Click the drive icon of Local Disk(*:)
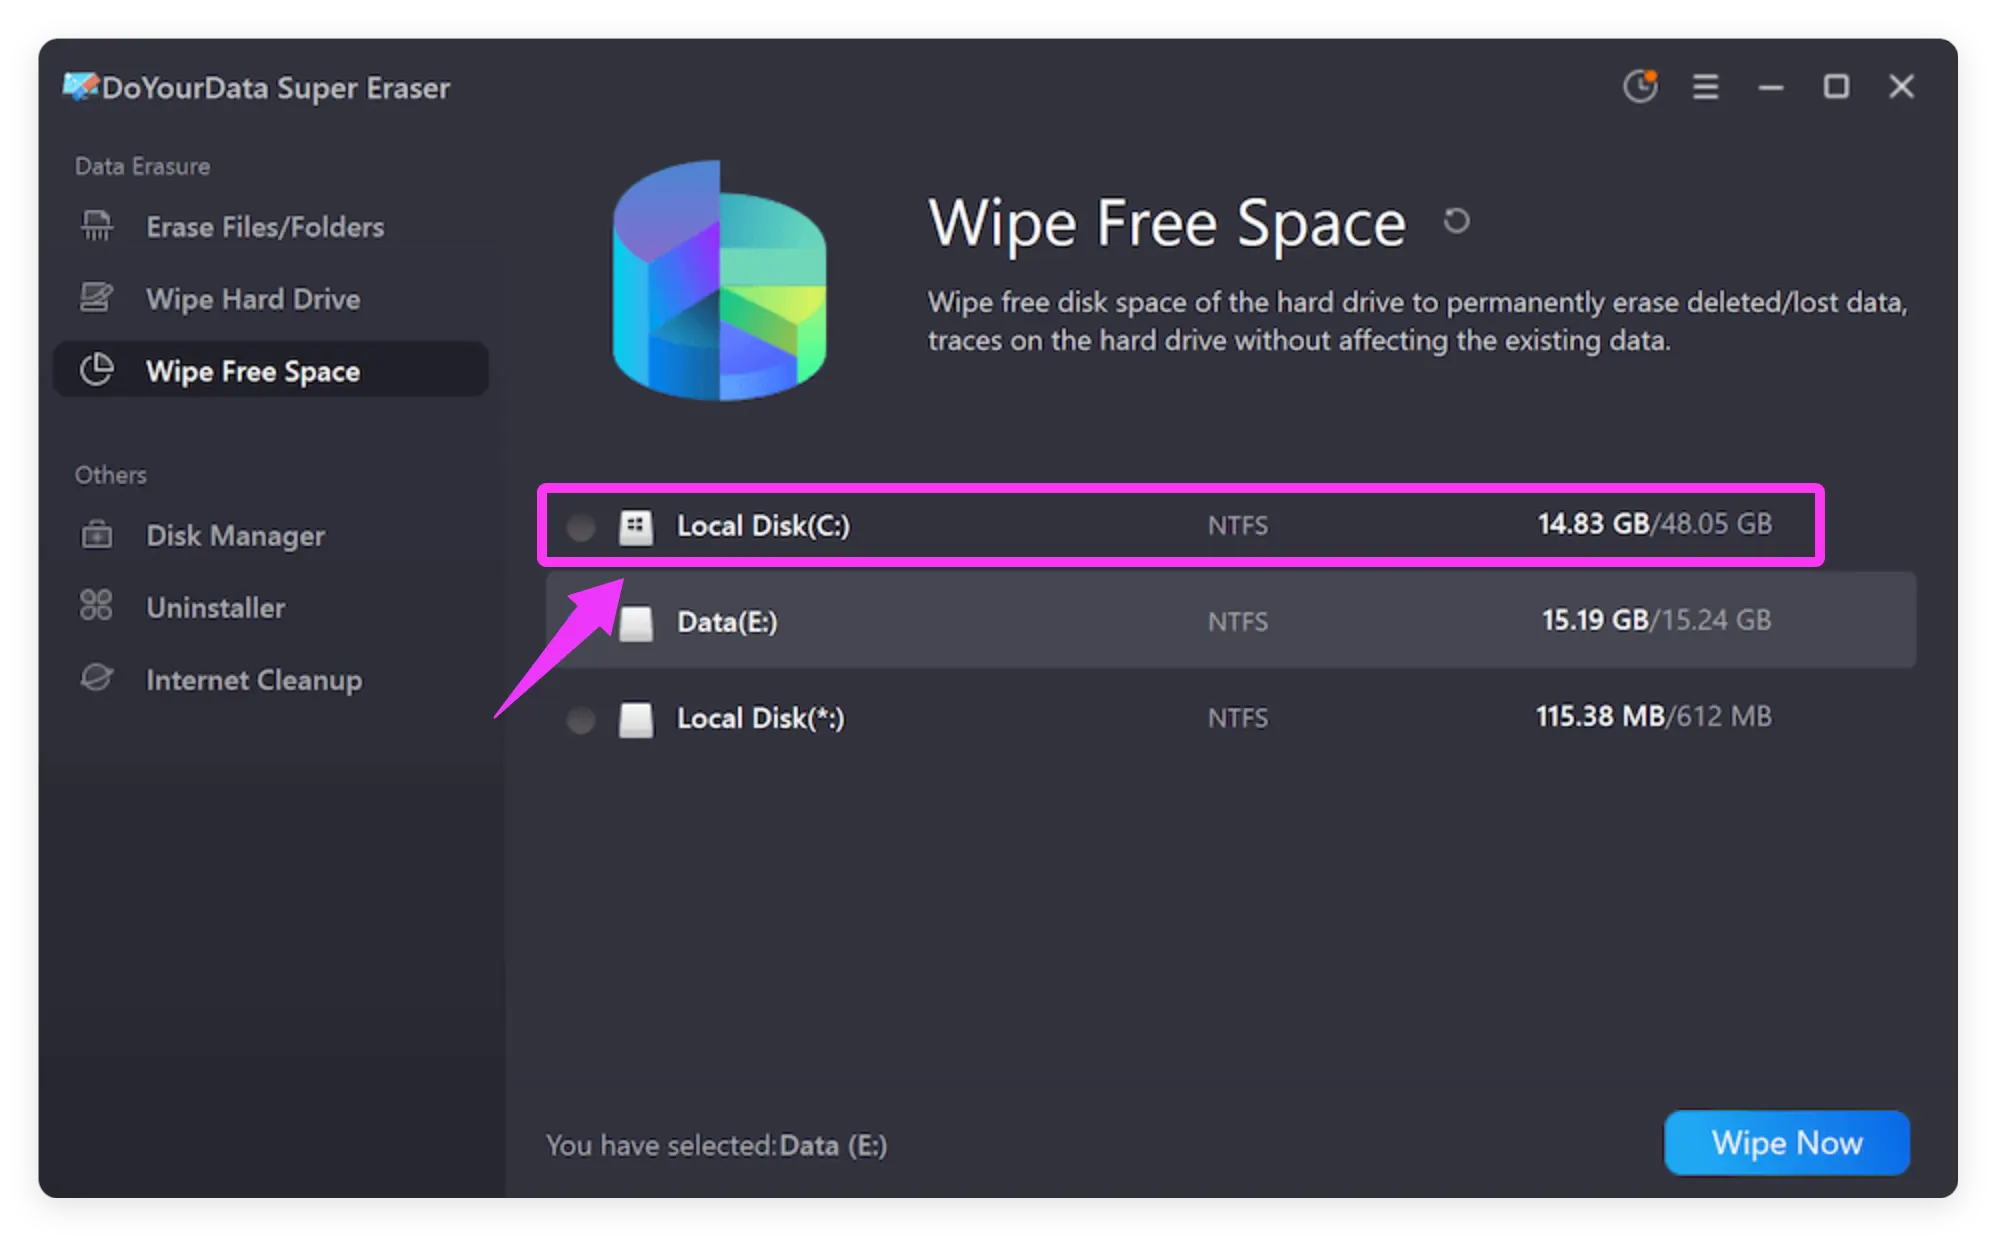The height and width of the screenshot is (1236, 1996). pos(636,719)
